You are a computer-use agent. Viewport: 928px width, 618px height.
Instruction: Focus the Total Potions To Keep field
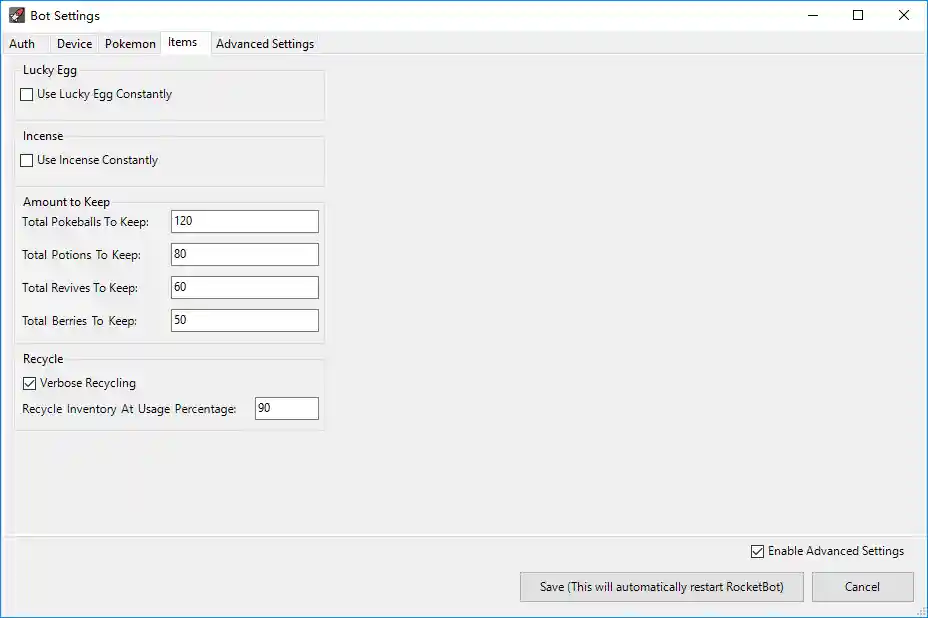pos(244,254)
